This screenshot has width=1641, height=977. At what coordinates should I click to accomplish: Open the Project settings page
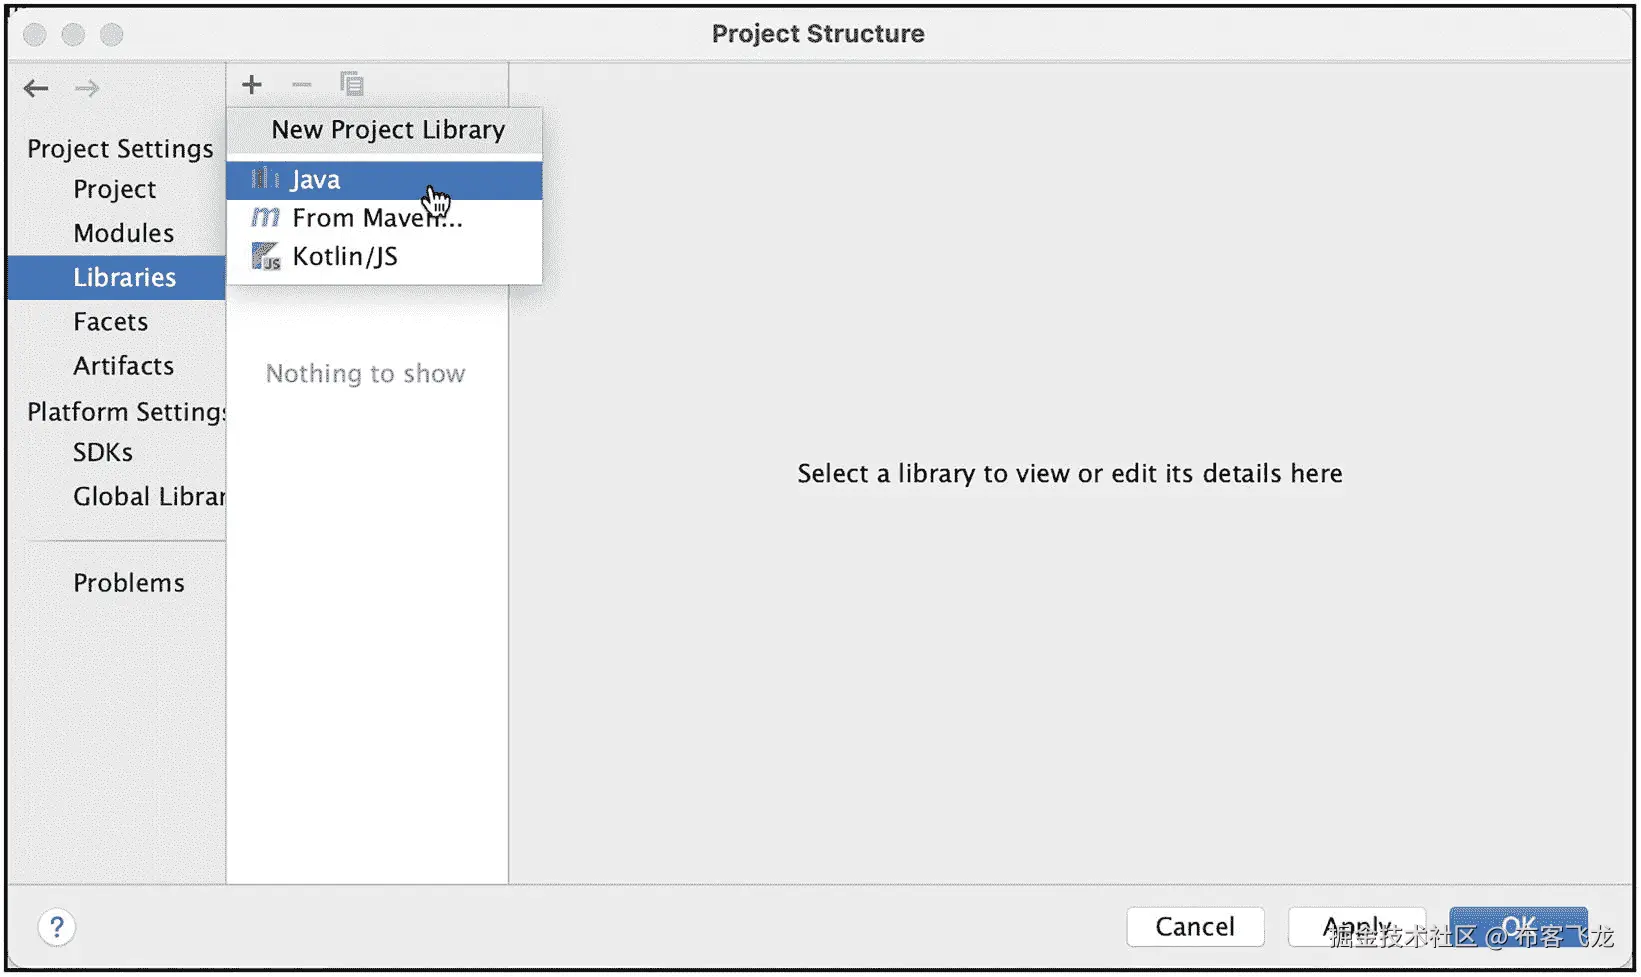pos(114,189)
